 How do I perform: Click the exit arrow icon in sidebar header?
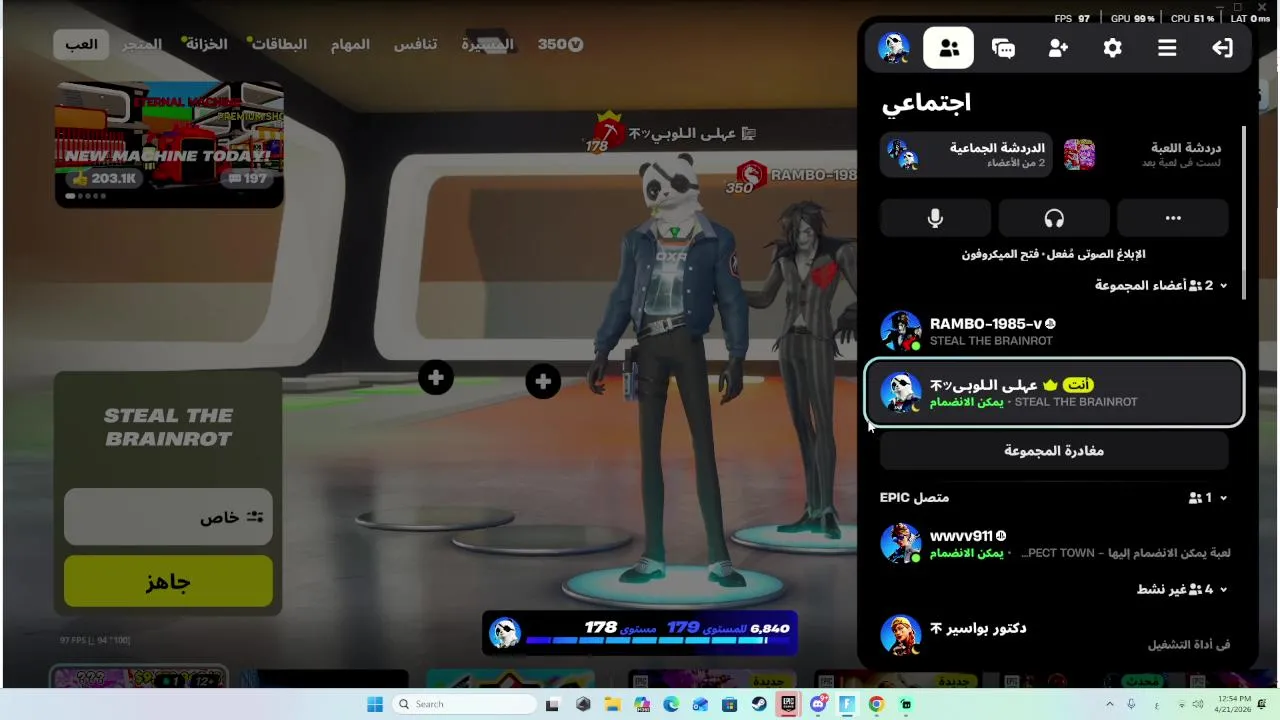click(x=1222, y=48)
